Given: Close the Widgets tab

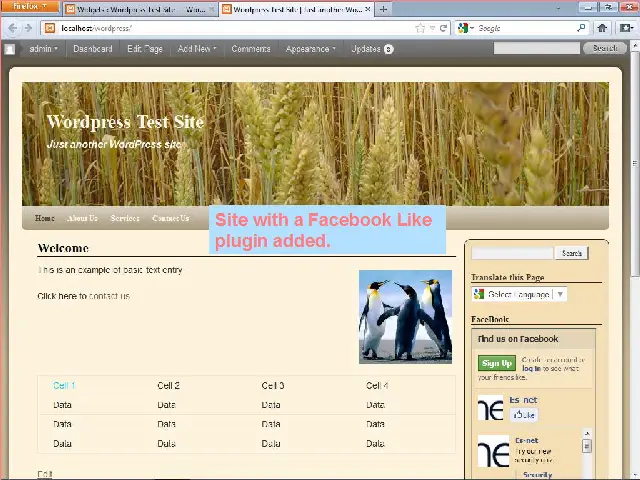Looking at the screenshot, I should tap(212, 9).
